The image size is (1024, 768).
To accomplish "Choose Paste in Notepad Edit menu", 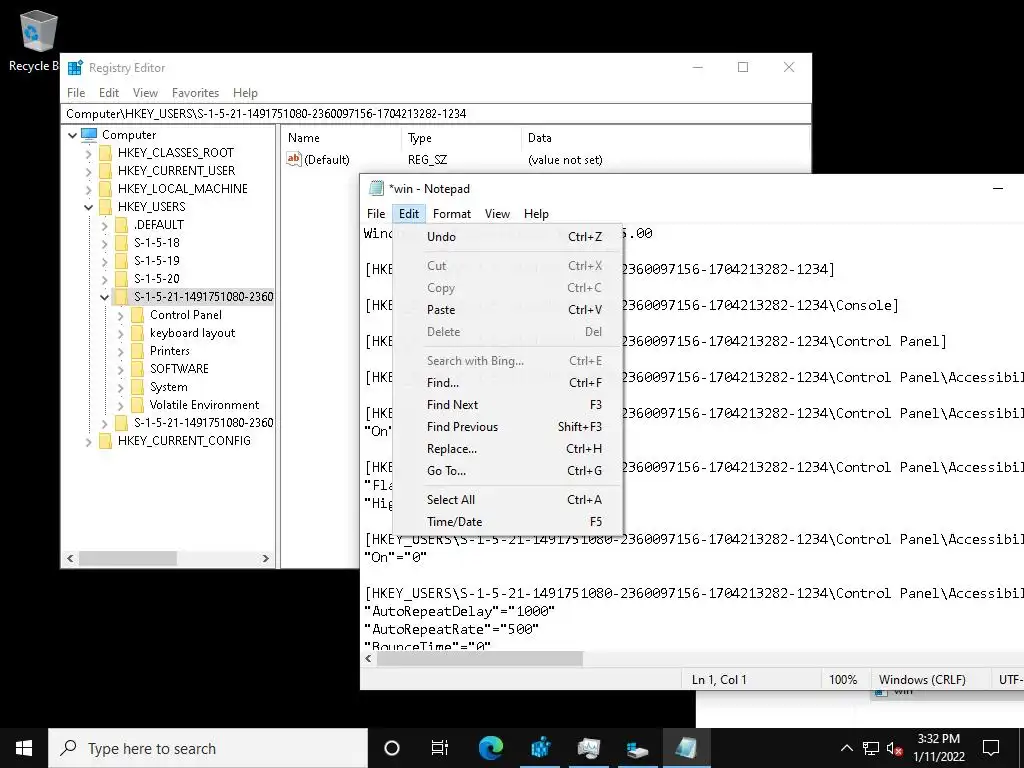I will [508, 310].
